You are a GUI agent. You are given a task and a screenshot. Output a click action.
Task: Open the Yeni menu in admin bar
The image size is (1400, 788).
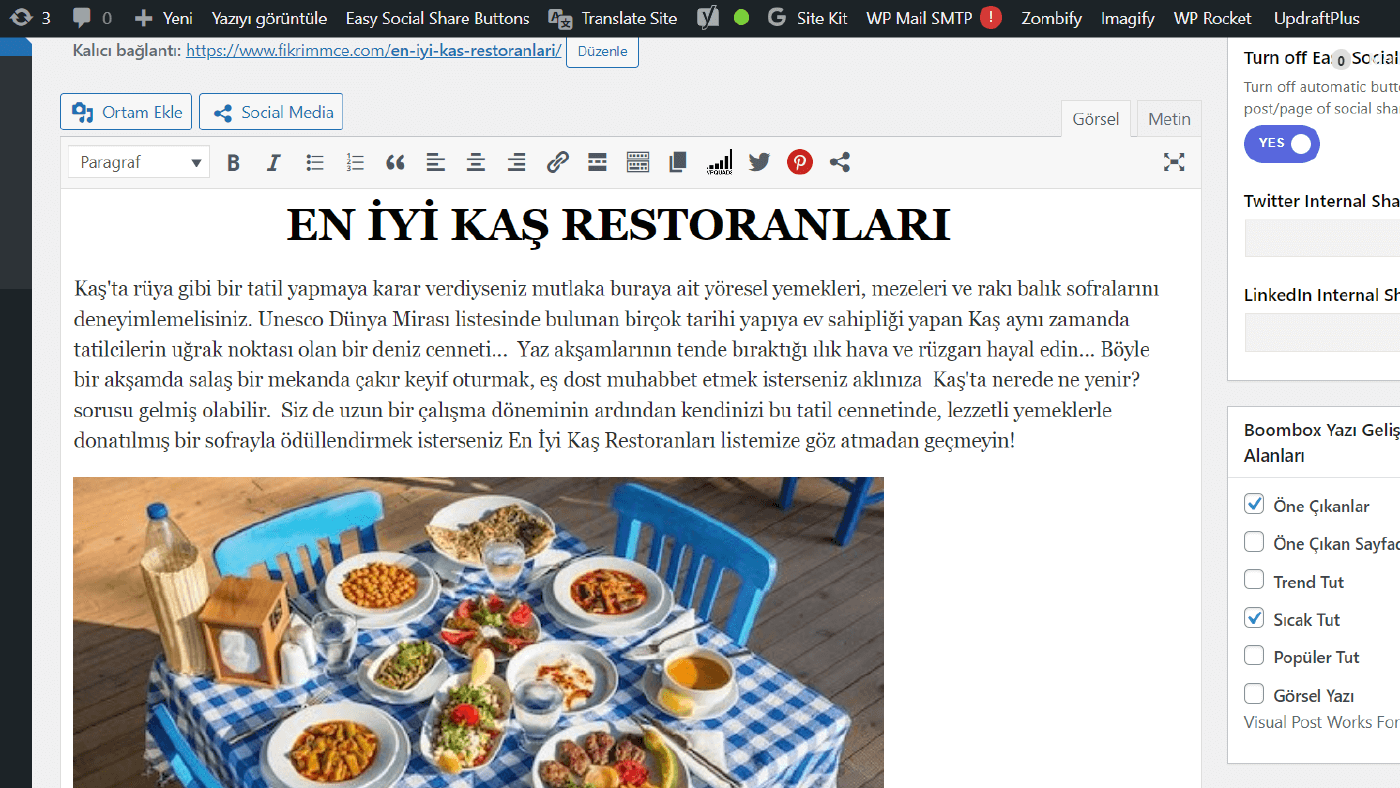163,18
